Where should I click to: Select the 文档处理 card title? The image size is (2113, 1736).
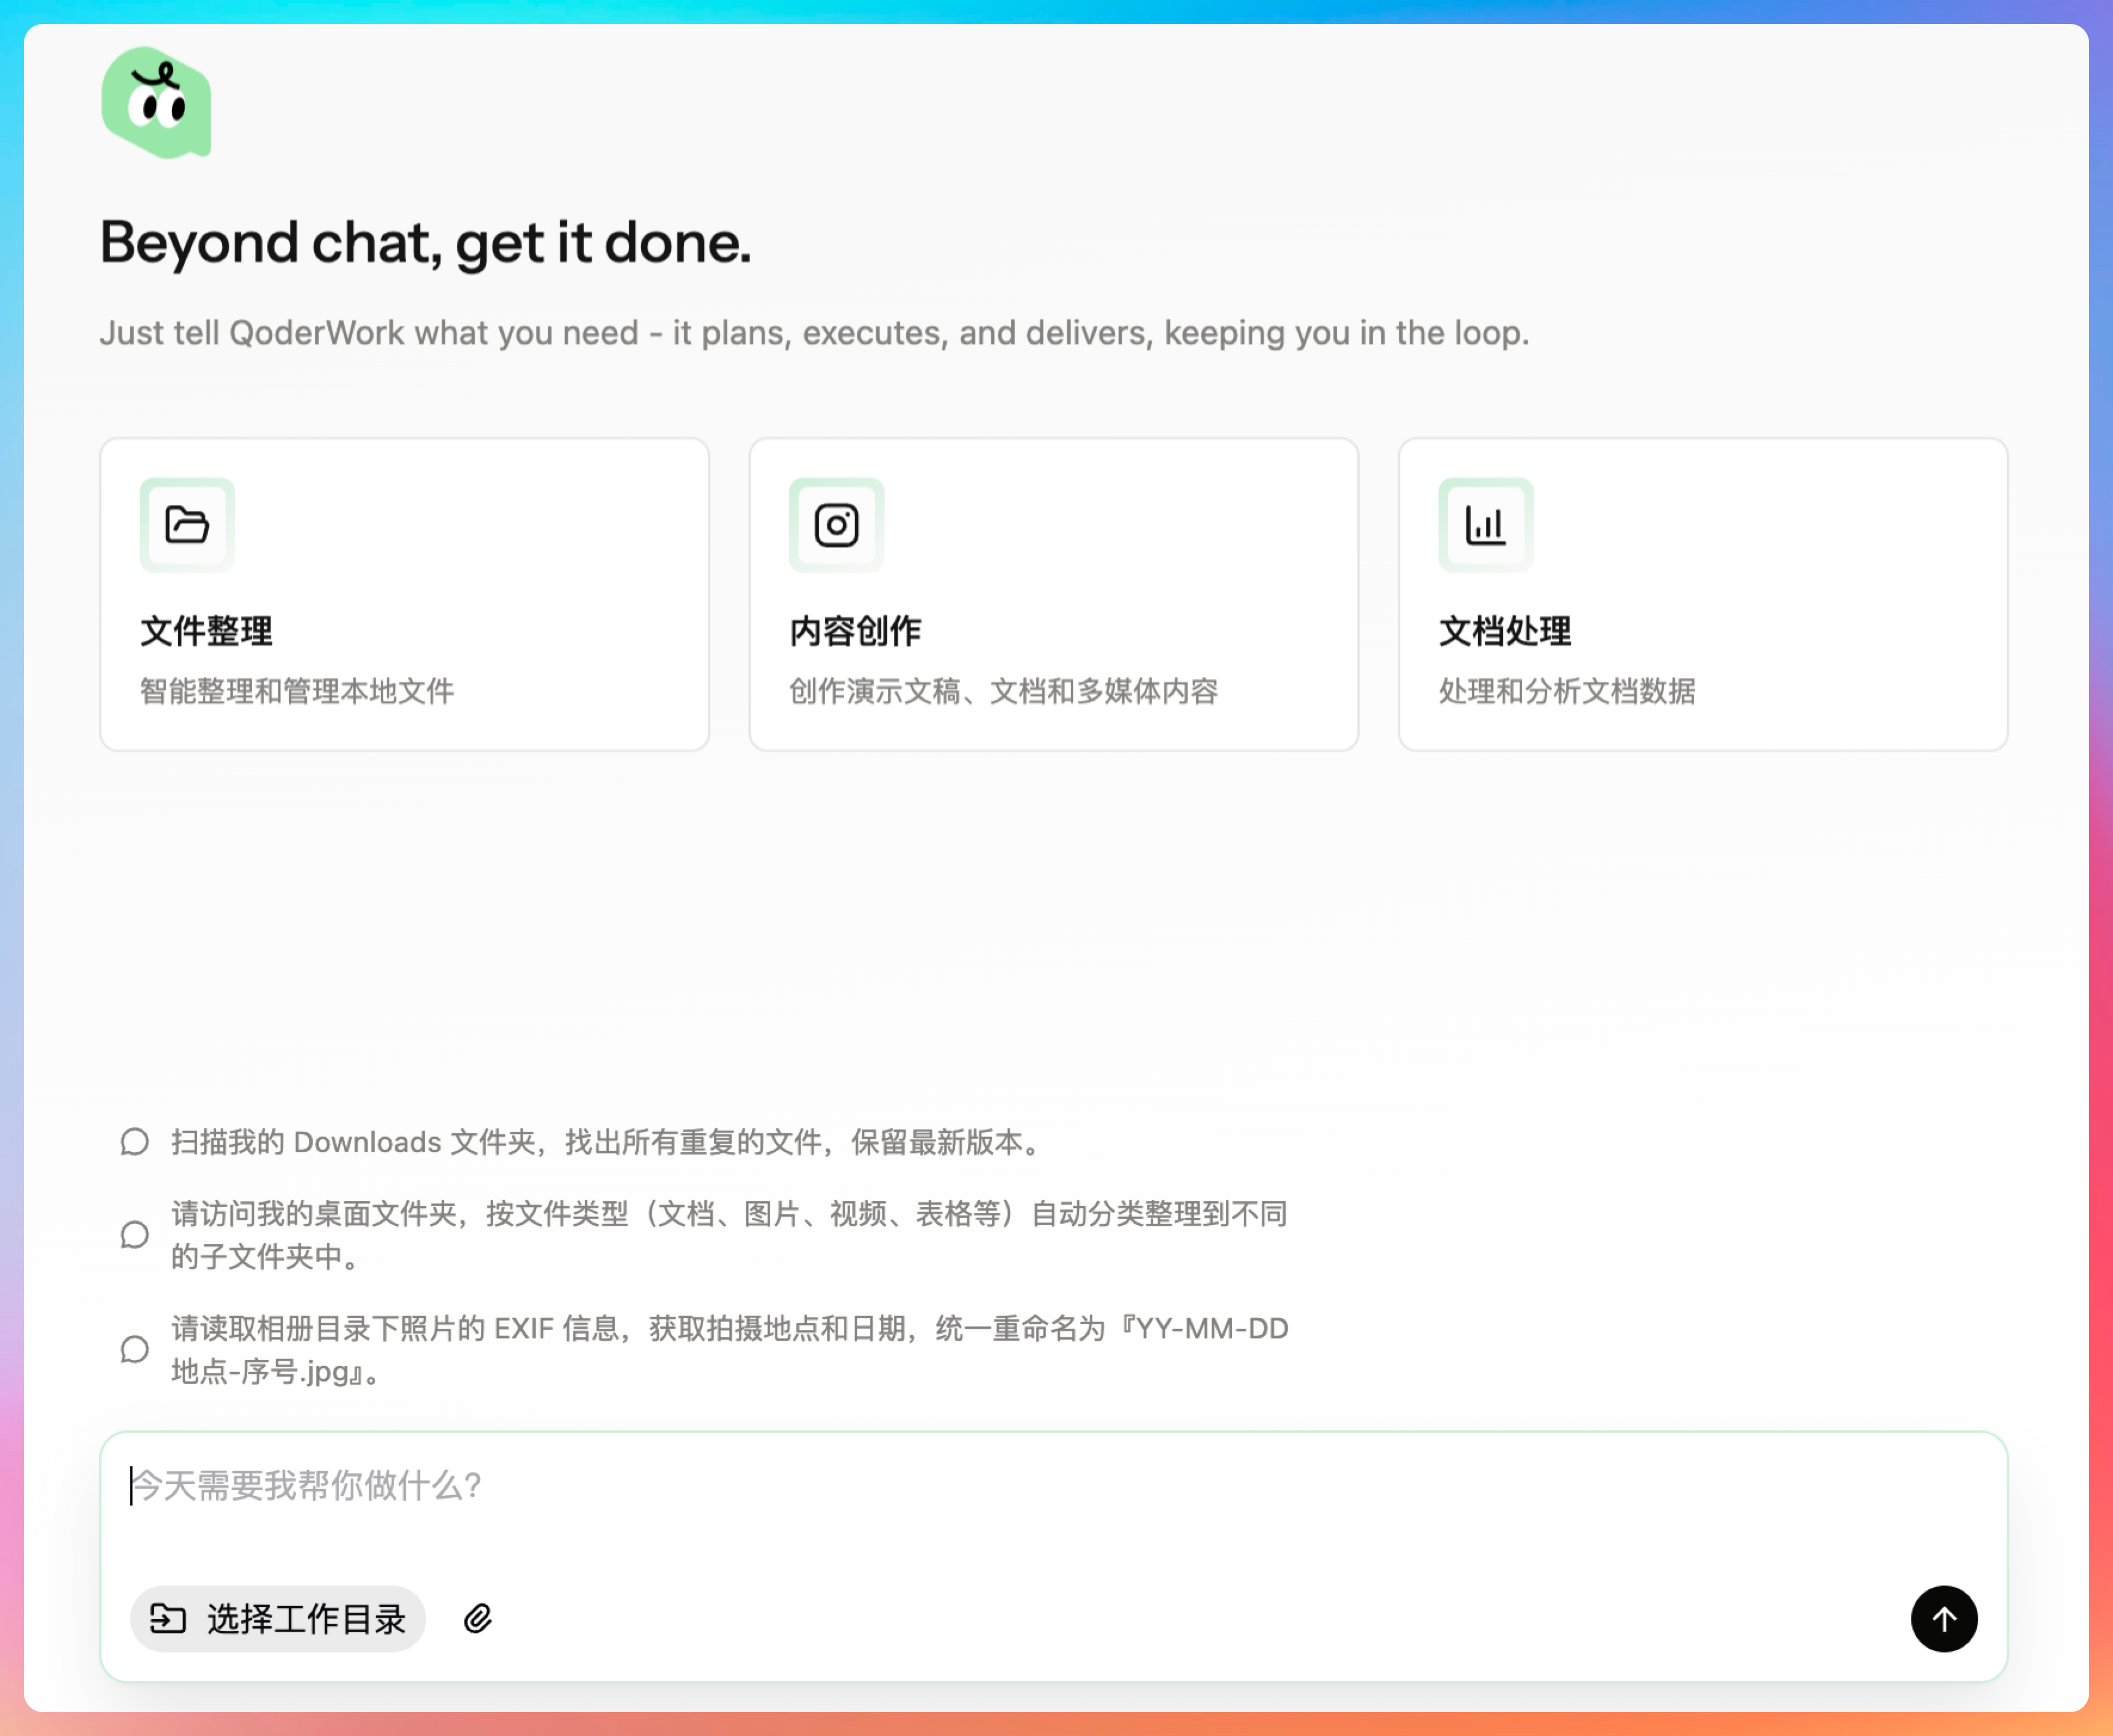[x=1504, y=631]
